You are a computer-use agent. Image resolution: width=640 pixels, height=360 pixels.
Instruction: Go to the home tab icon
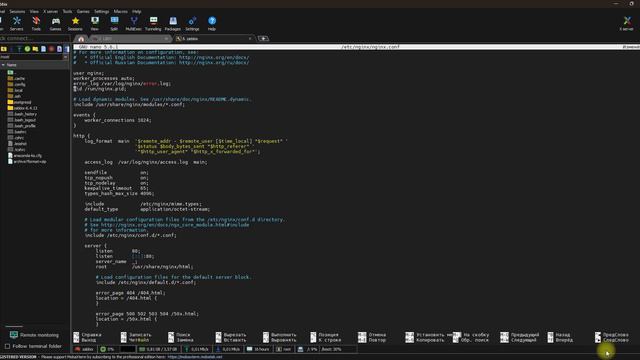(x=81, y=39)
